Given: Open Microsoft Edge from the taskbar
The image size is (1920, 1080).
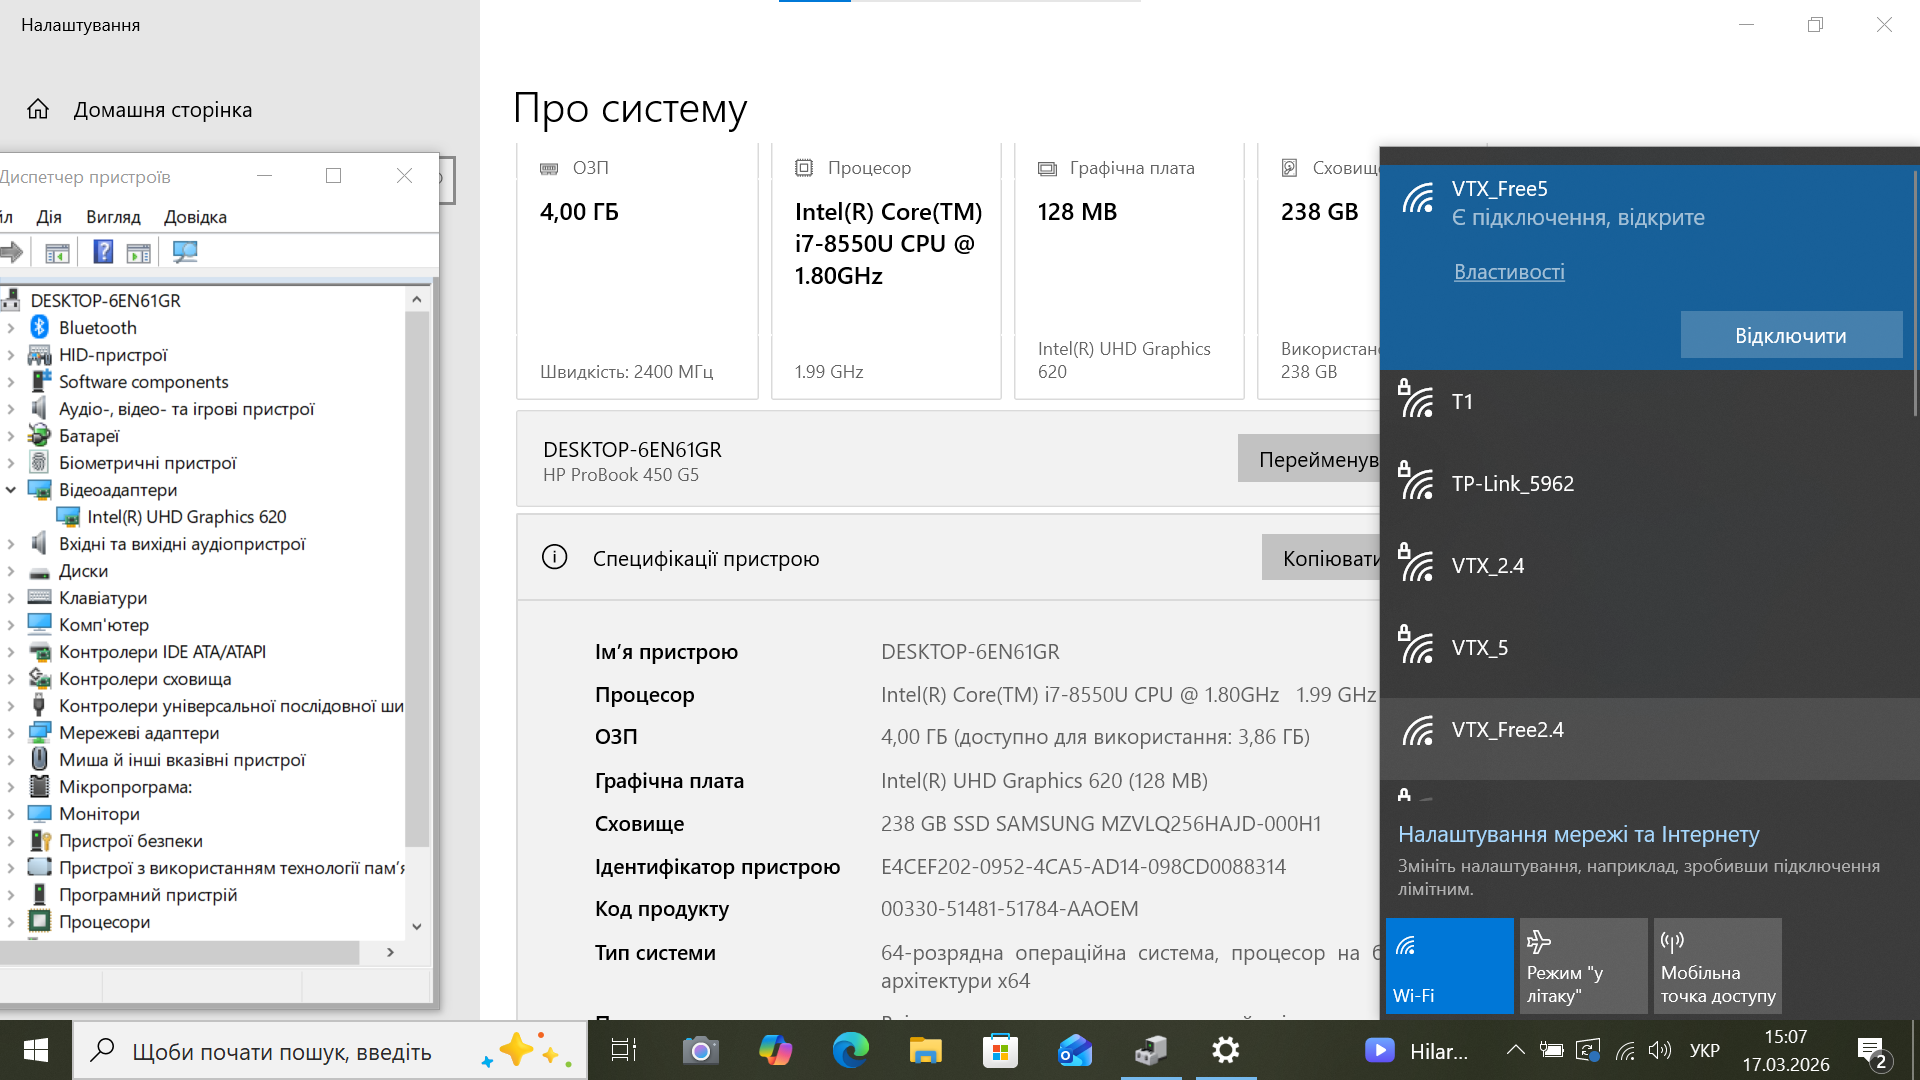Looking at the screenshot, I should tap(850, 1050).
